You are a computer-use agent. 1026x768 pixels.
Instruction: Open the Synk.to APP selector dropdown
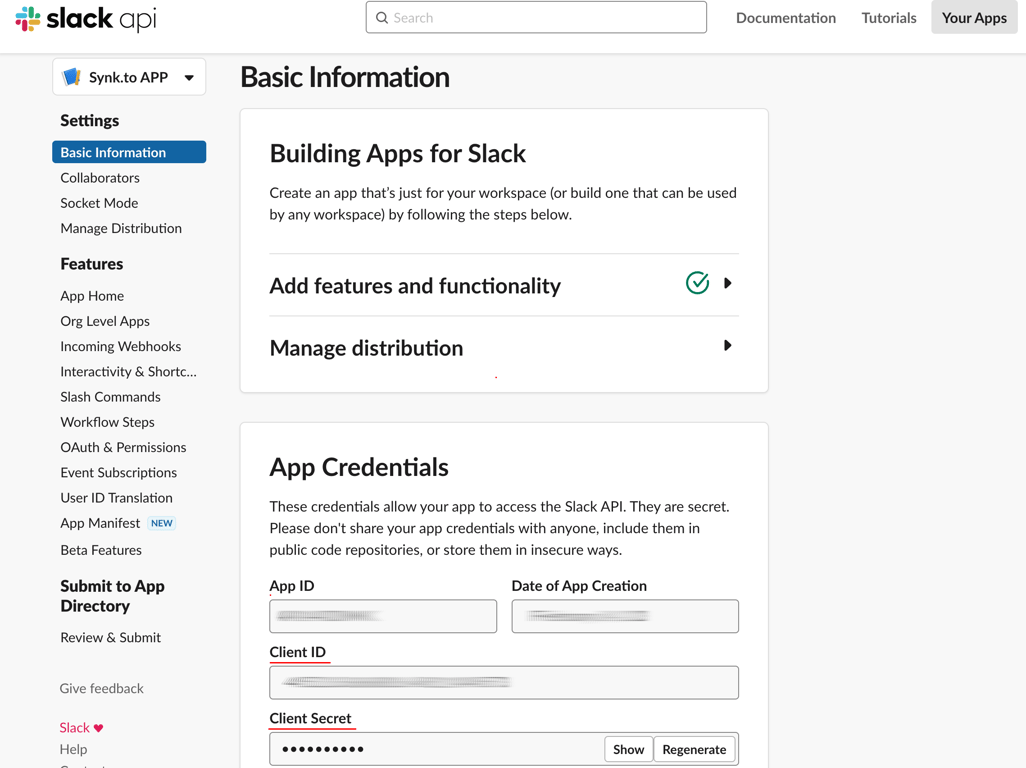tap(189, 77)
